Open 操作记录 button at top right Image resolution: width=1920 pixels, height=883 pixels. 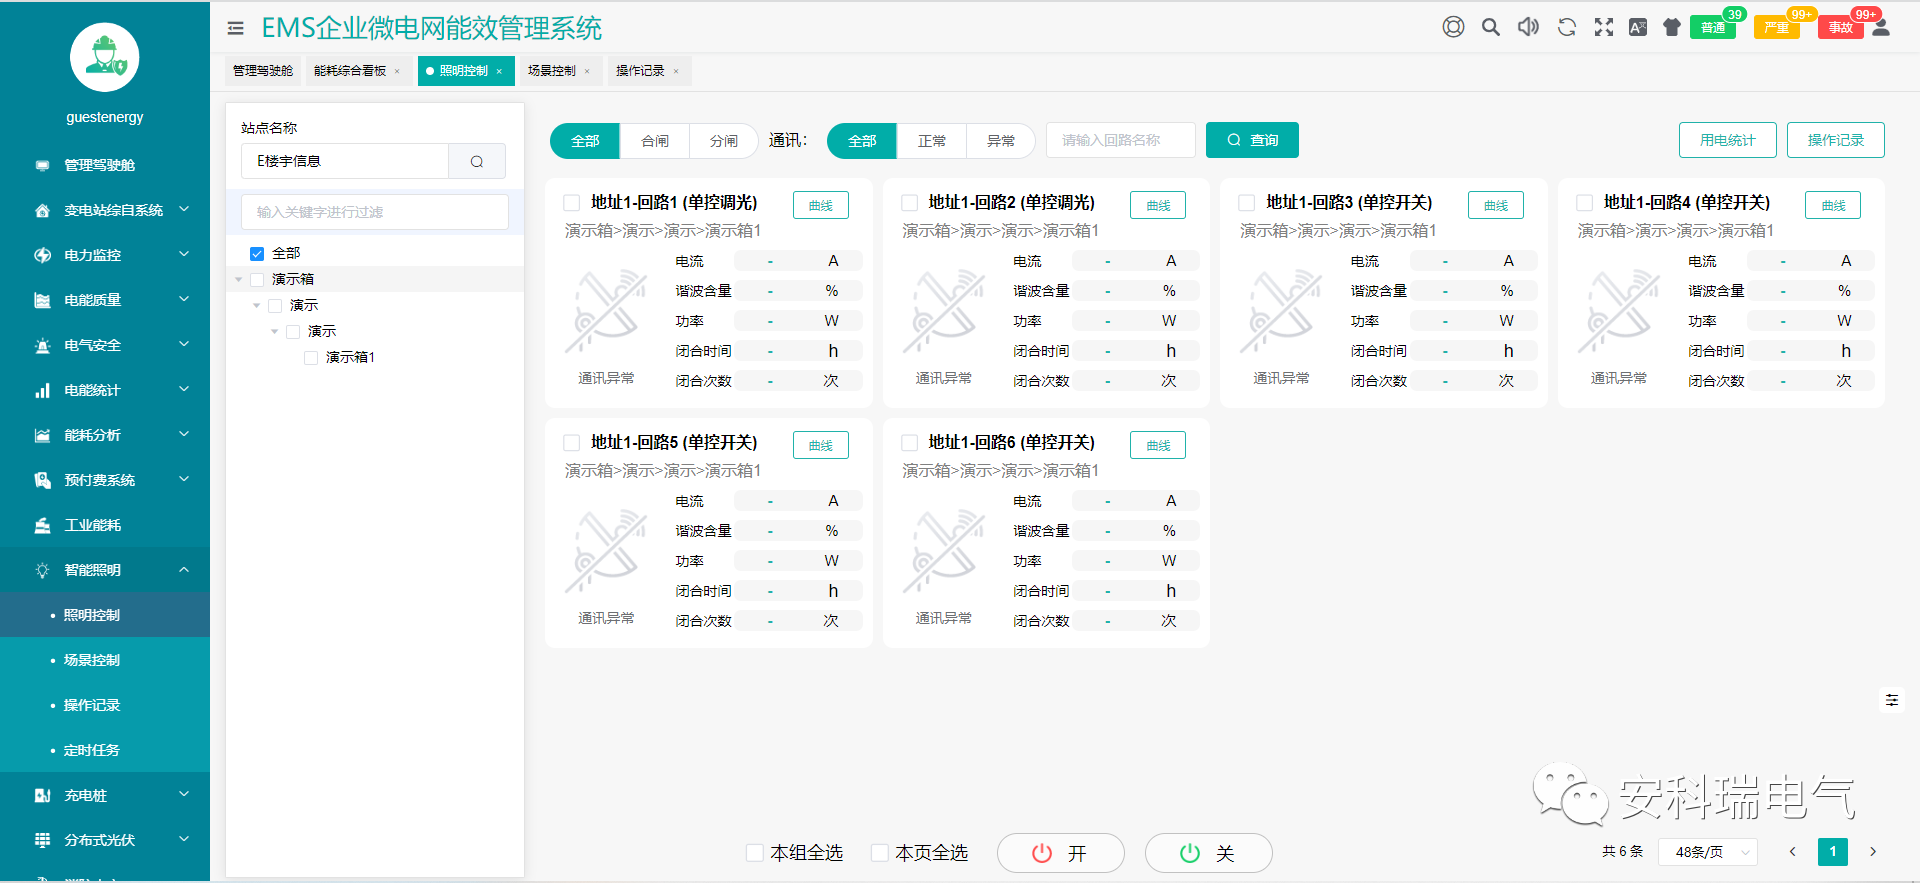coord(1836,140)
